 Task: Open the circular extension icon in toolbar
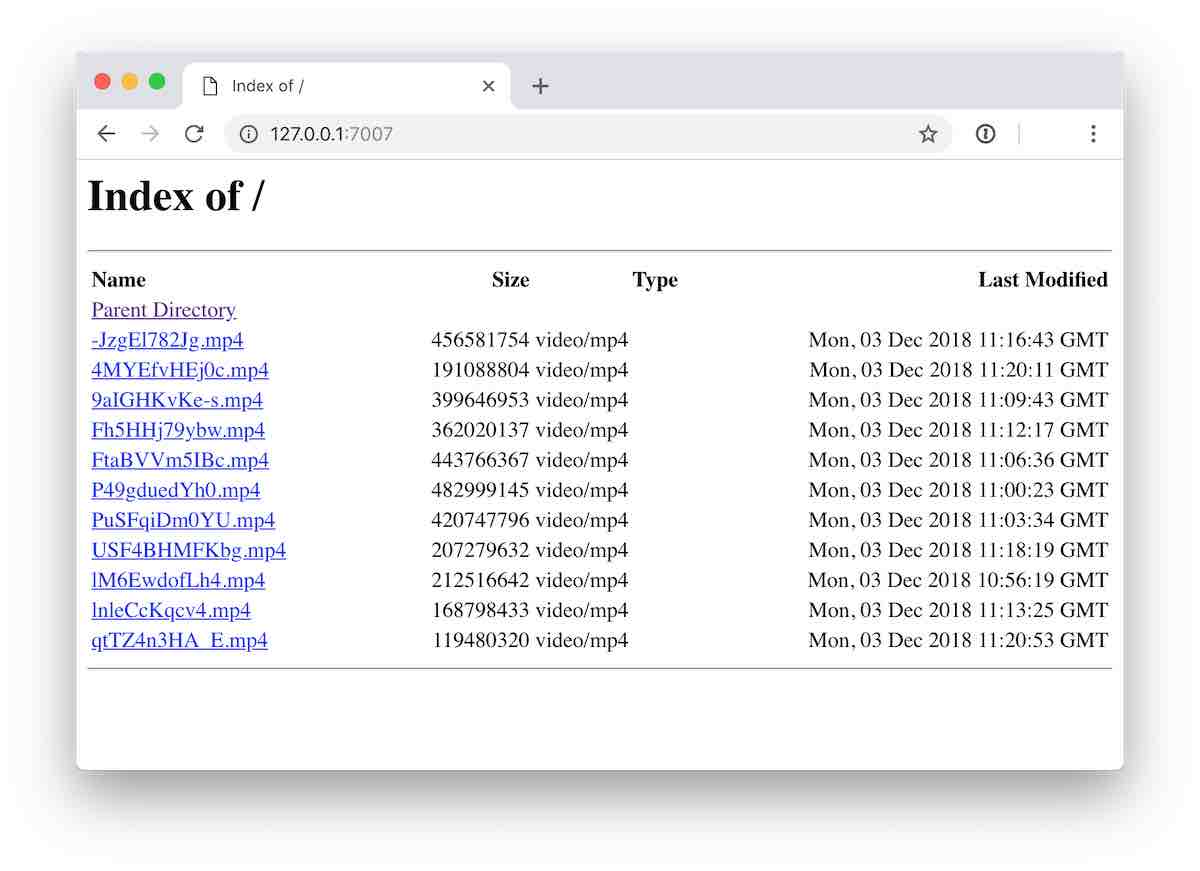tap(986, 134)
